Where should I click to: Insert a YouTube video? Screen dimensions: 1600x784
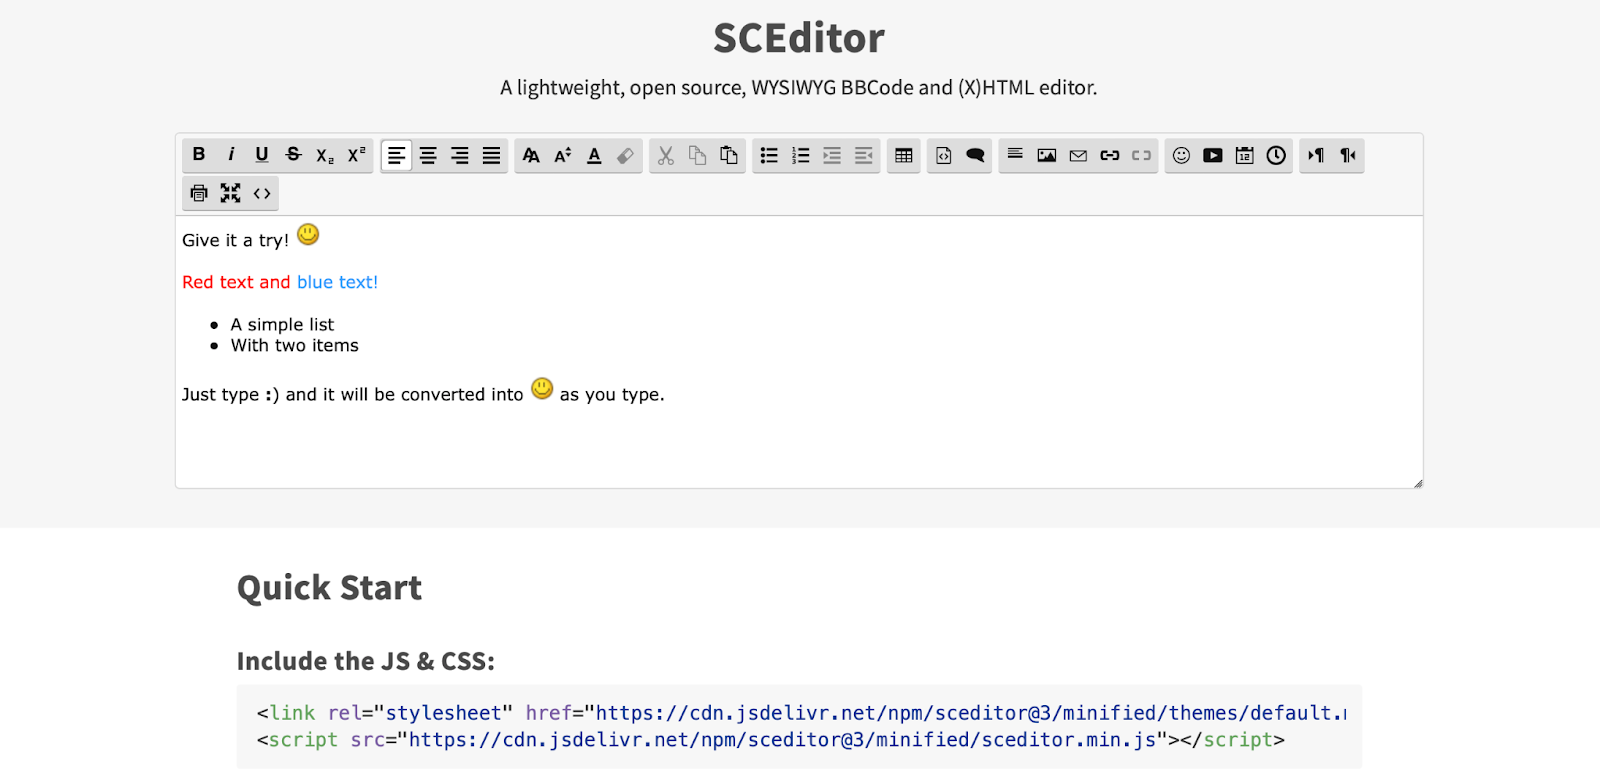pos(1213,155)
